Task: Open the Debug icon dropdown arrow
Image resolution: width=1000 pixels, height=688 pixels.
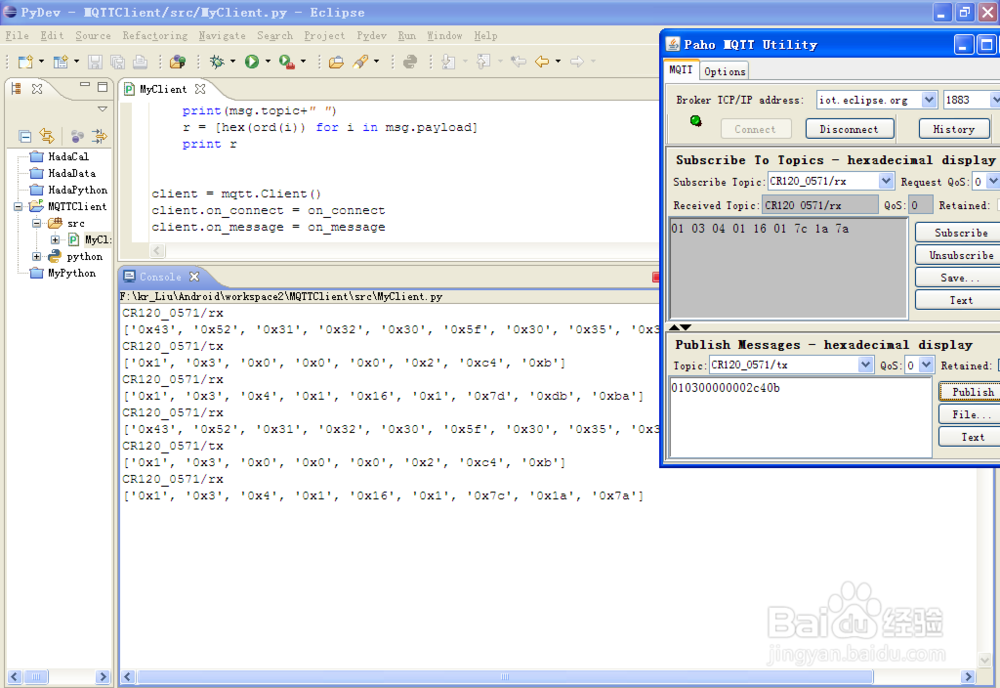Action: [x=233, y=61]
